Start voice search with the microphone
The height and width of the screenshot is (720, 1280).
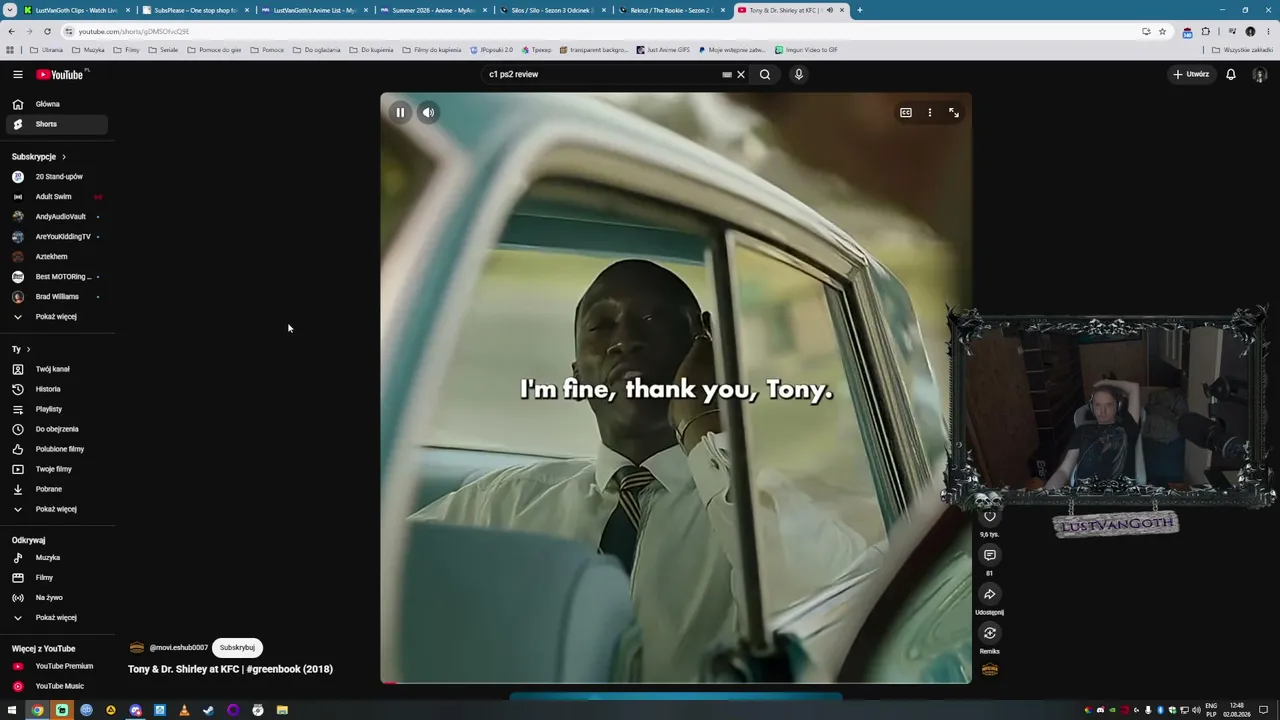click(799, 74)
